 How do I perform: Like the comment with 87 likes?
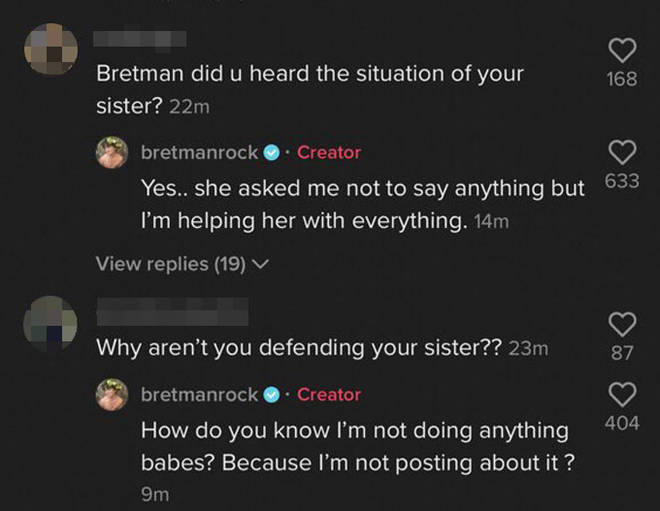[622, 323]
